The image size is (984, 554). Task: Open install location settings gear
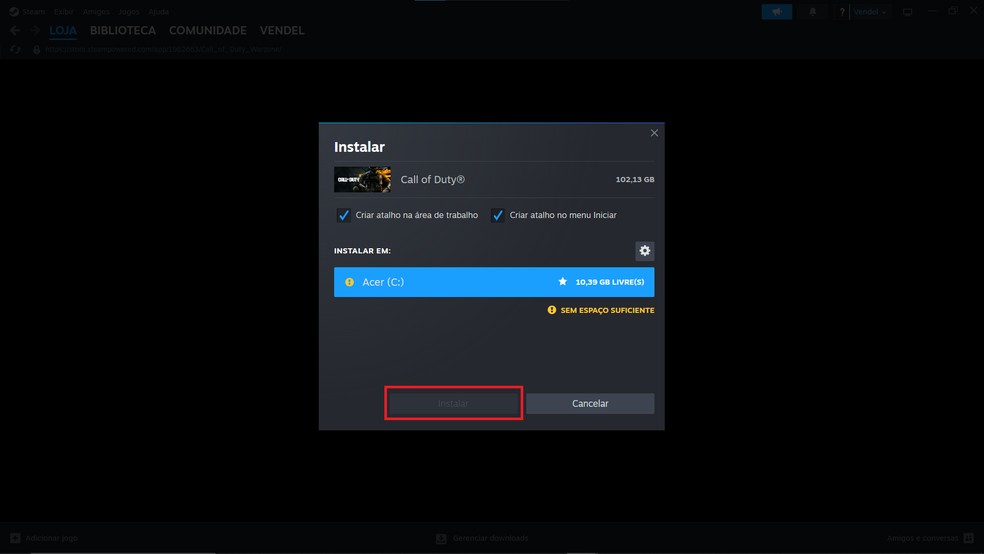click(x=644, y=251)
